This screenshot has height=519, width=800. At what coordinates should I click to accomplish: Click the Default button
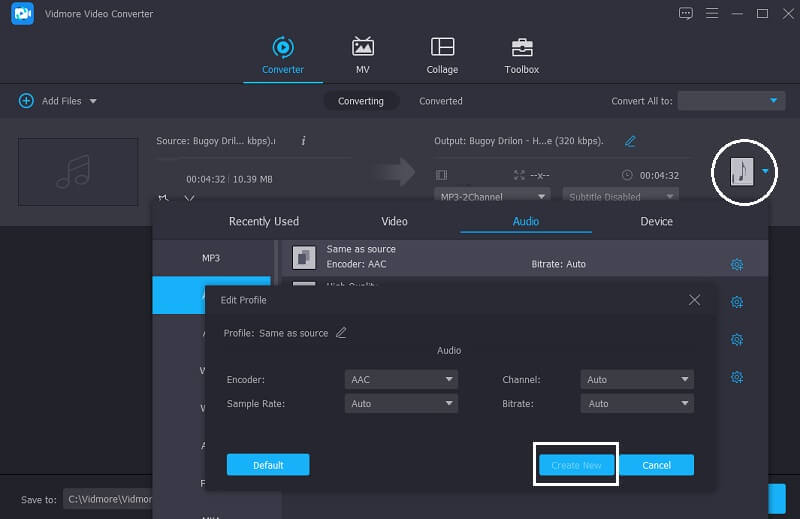pos(268,465)
